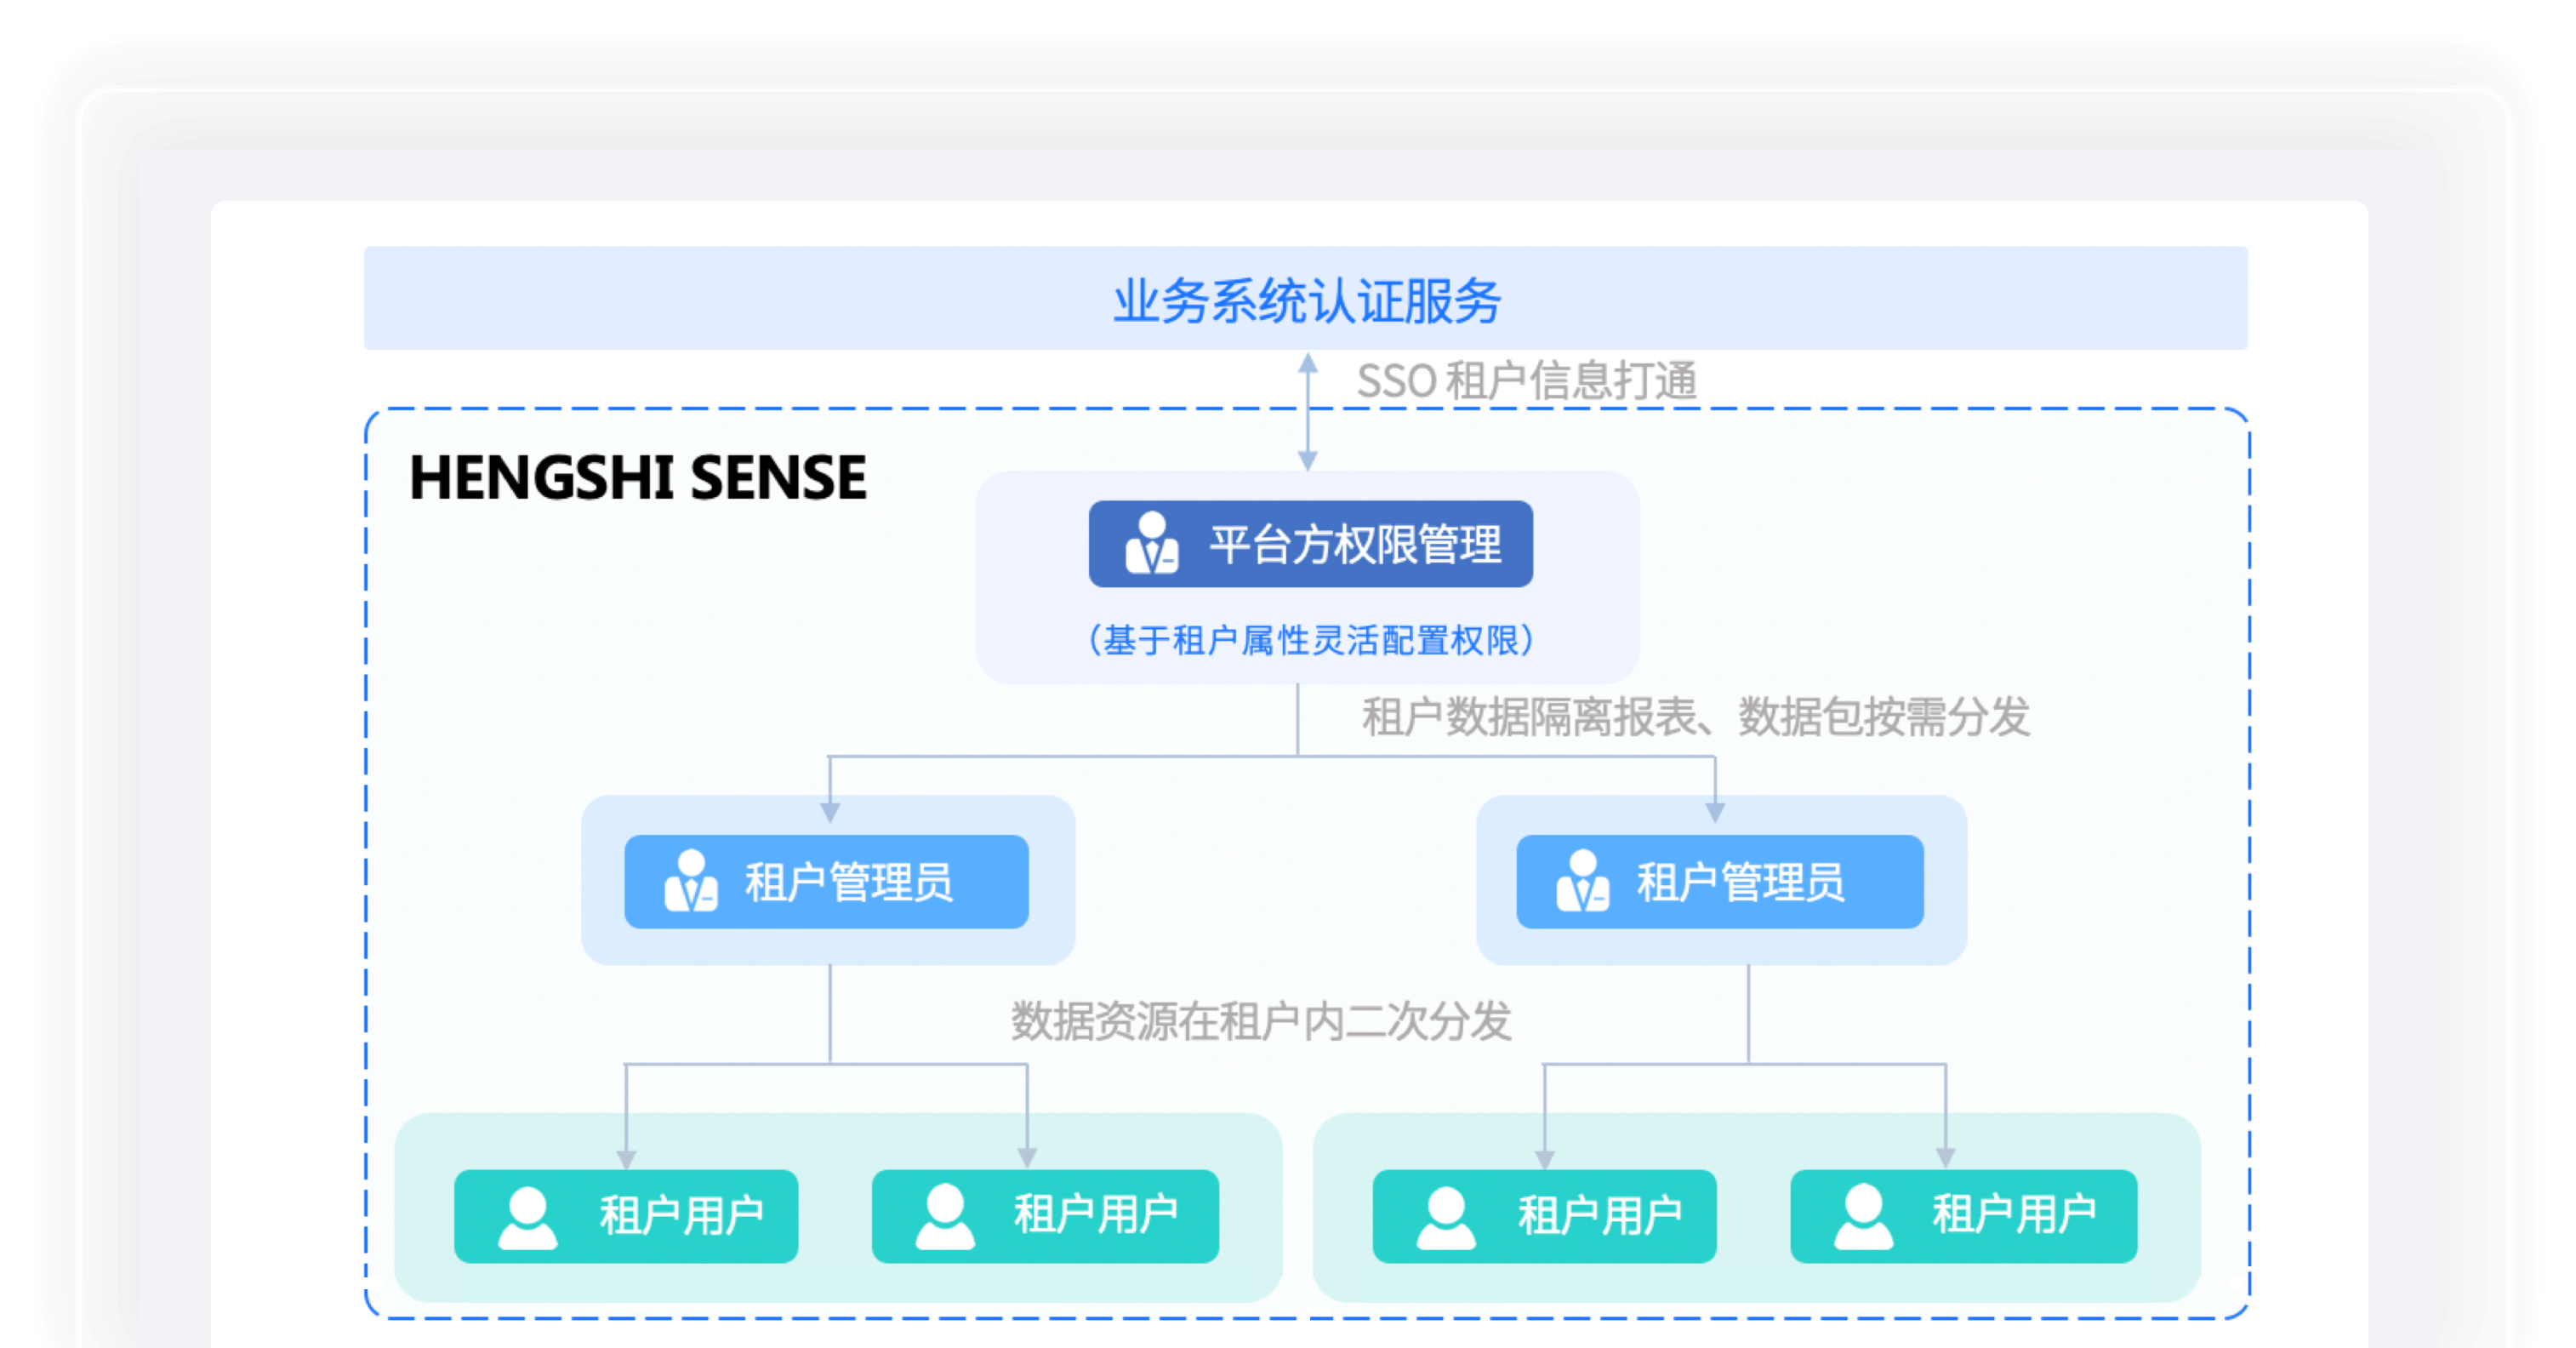Click the person icon in the left 租户管理员 box

pyautogui.click(x=691, y=881)
